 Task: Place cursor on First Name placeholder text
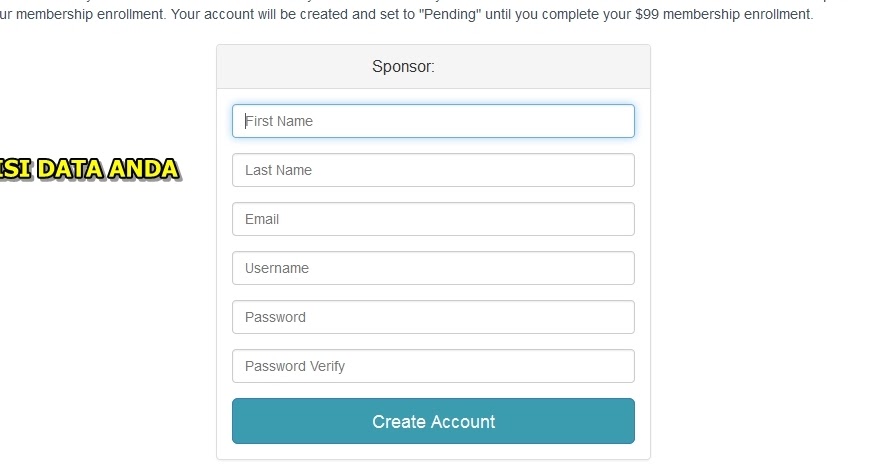pyautogui.click(x=278, y=121)
